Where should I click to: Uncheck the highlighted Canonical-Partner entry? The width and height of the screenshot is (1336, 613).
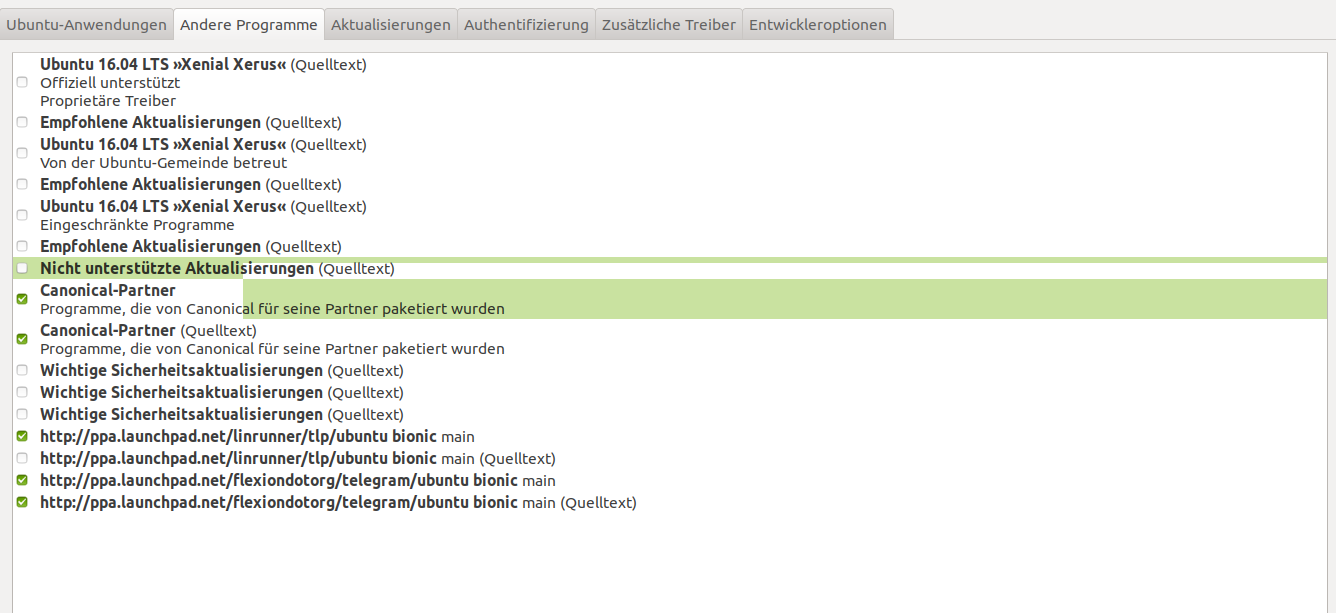(x=22, y=299)
